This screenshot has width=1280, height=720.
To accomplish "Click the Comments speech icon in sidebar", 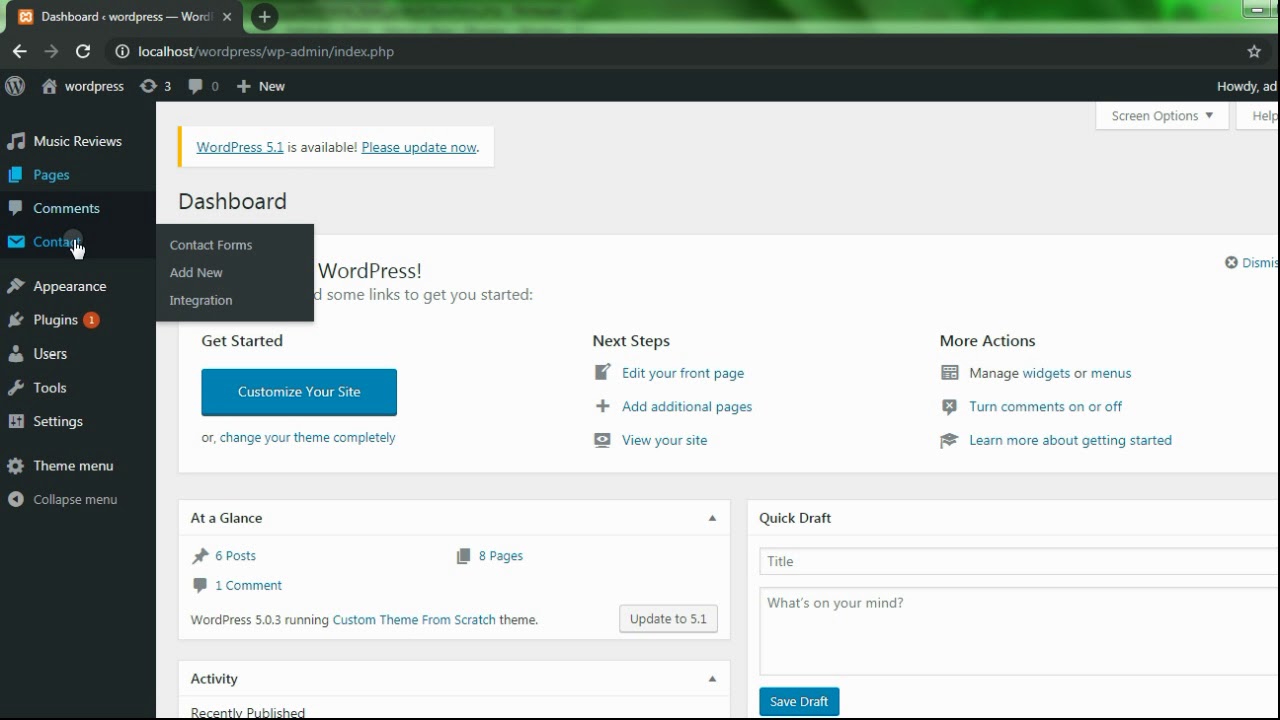I will point(16,208).
